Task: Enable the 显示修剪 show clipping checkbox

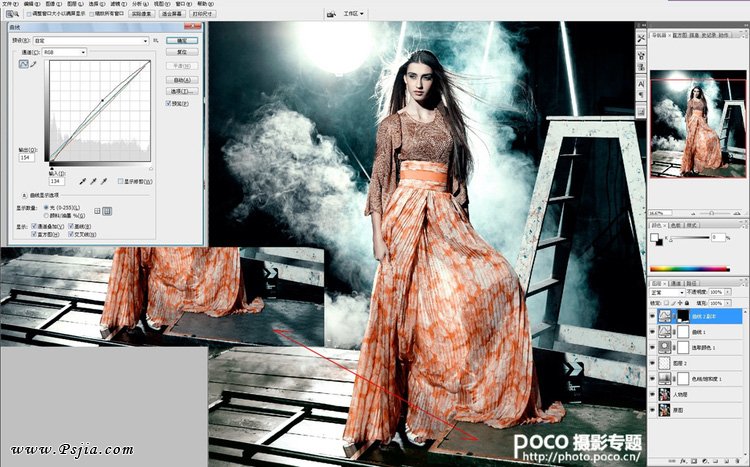Action: tap(120, 181)
